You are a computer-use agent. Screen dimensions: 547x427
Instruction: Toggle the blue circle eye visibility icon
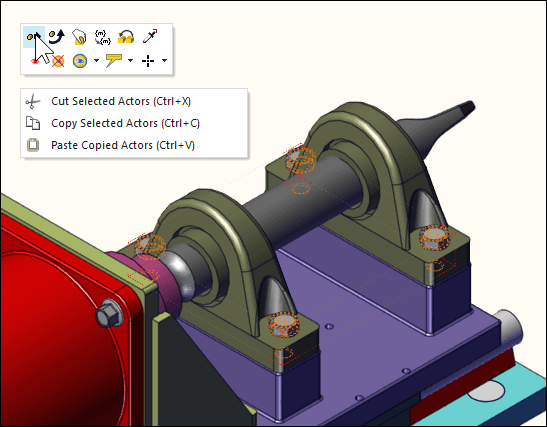[x=80, y=61]
